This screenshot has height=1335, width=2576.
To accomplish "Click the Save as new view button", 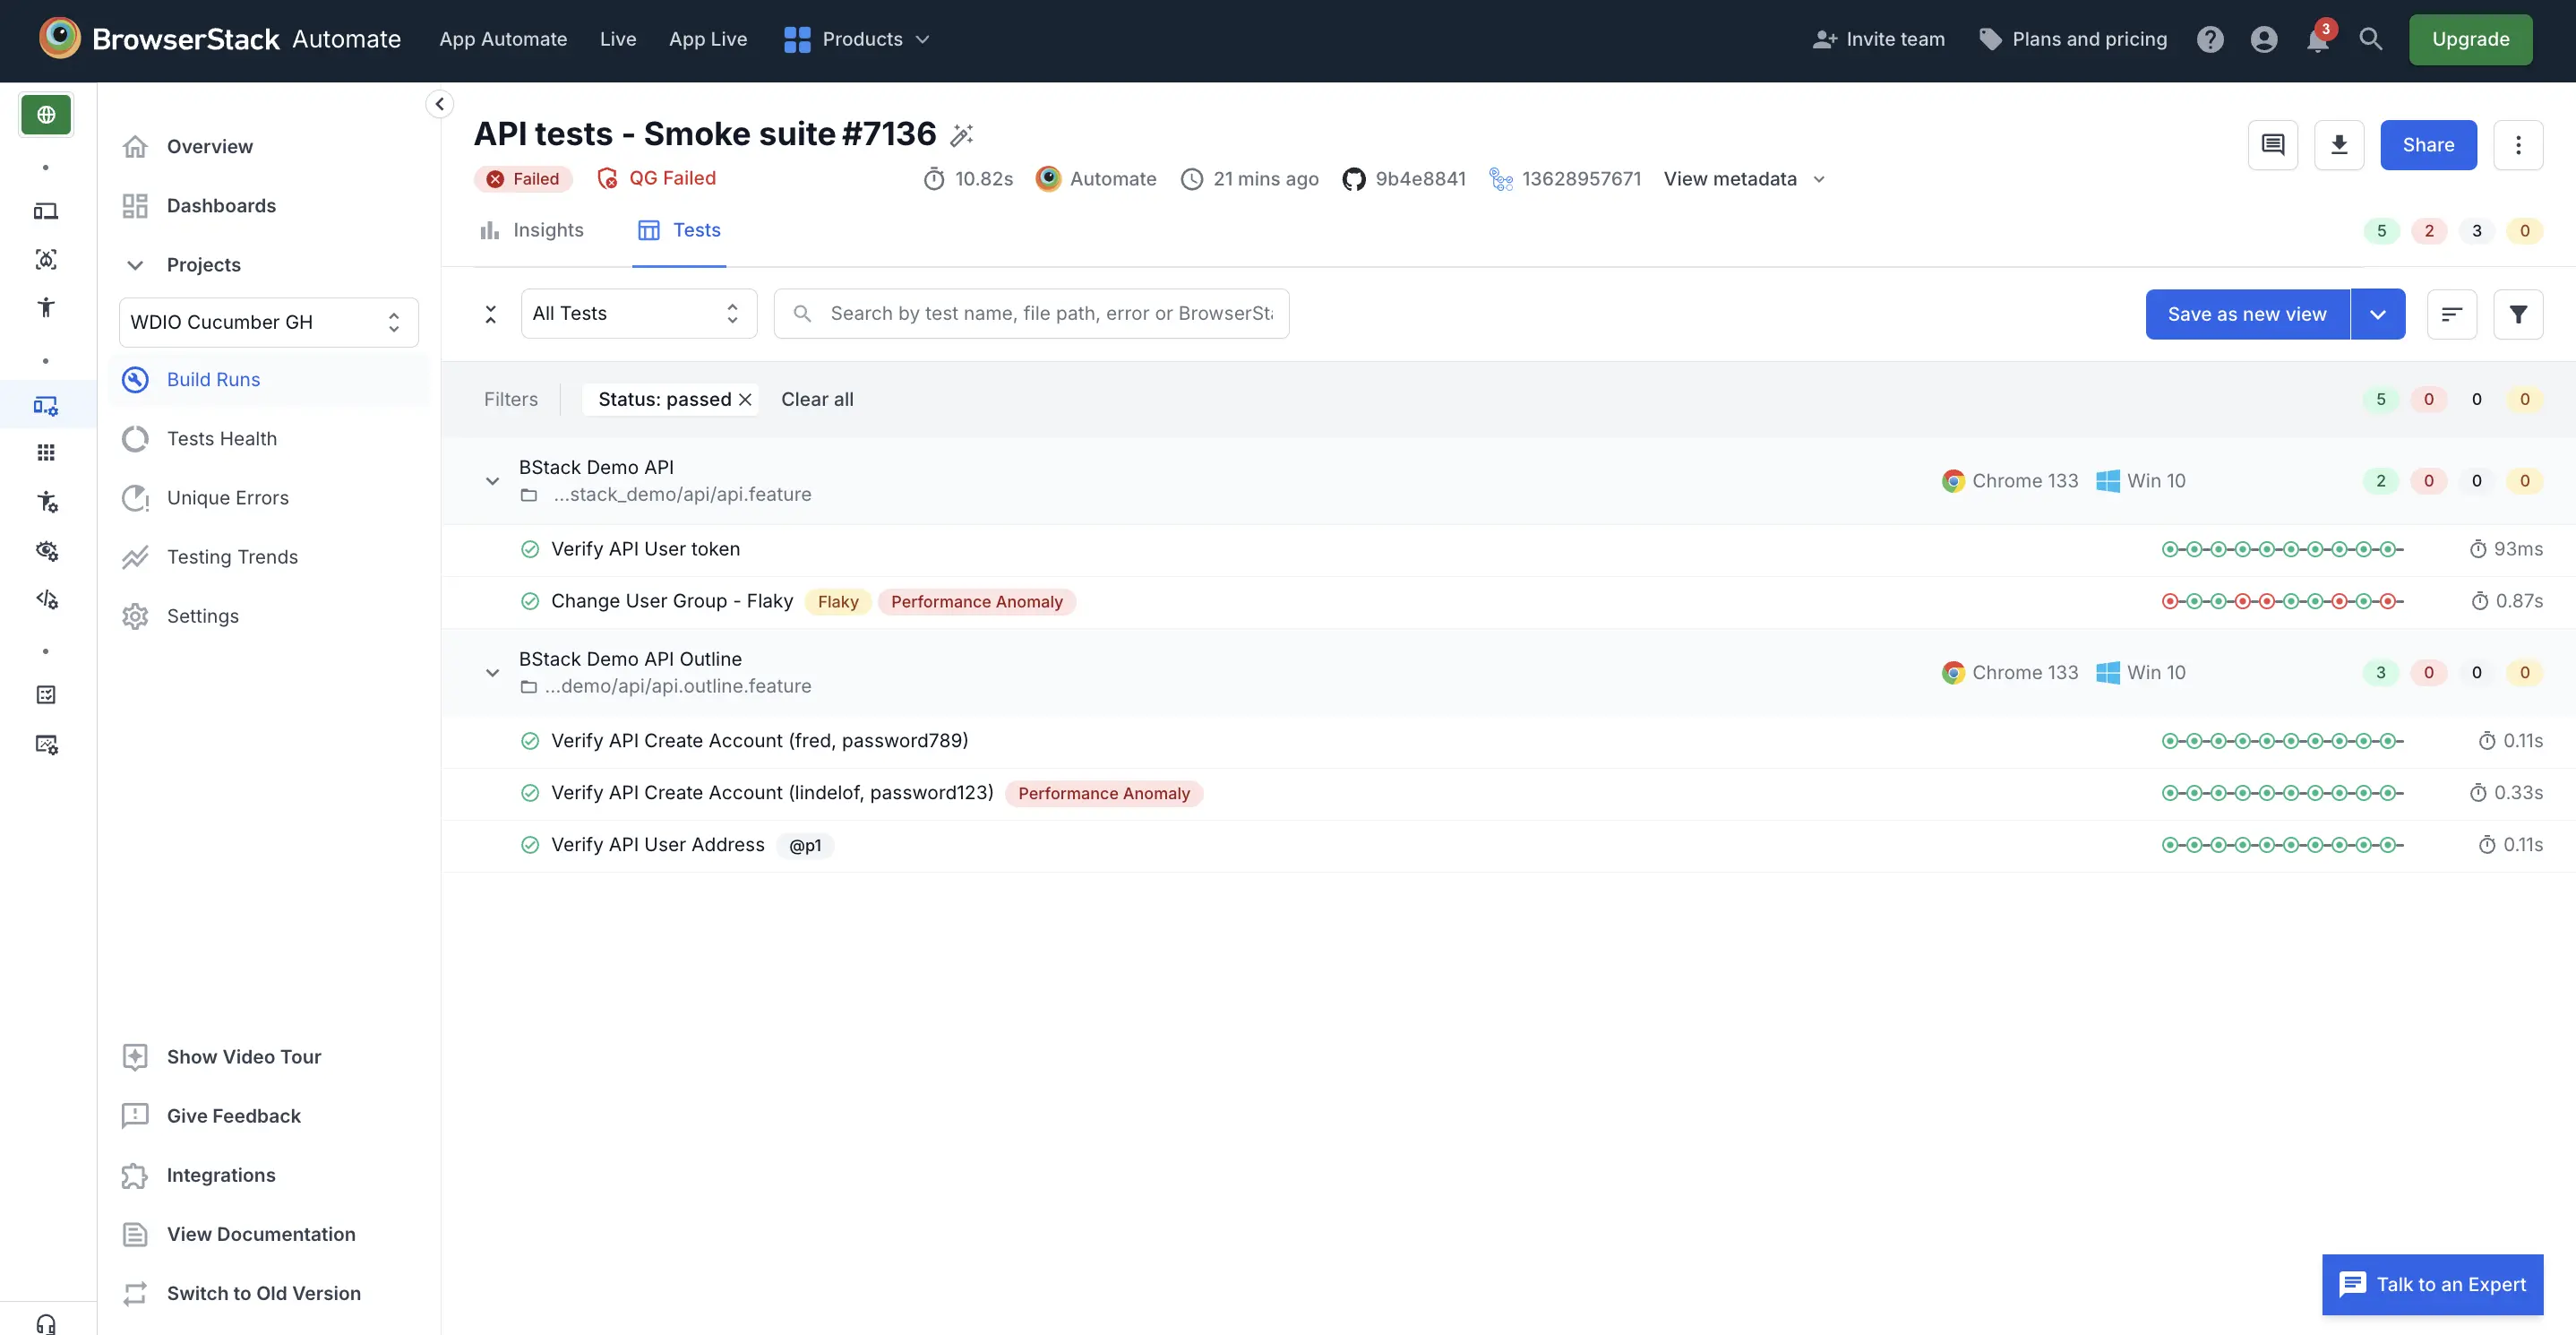I will pos(2247,313).
